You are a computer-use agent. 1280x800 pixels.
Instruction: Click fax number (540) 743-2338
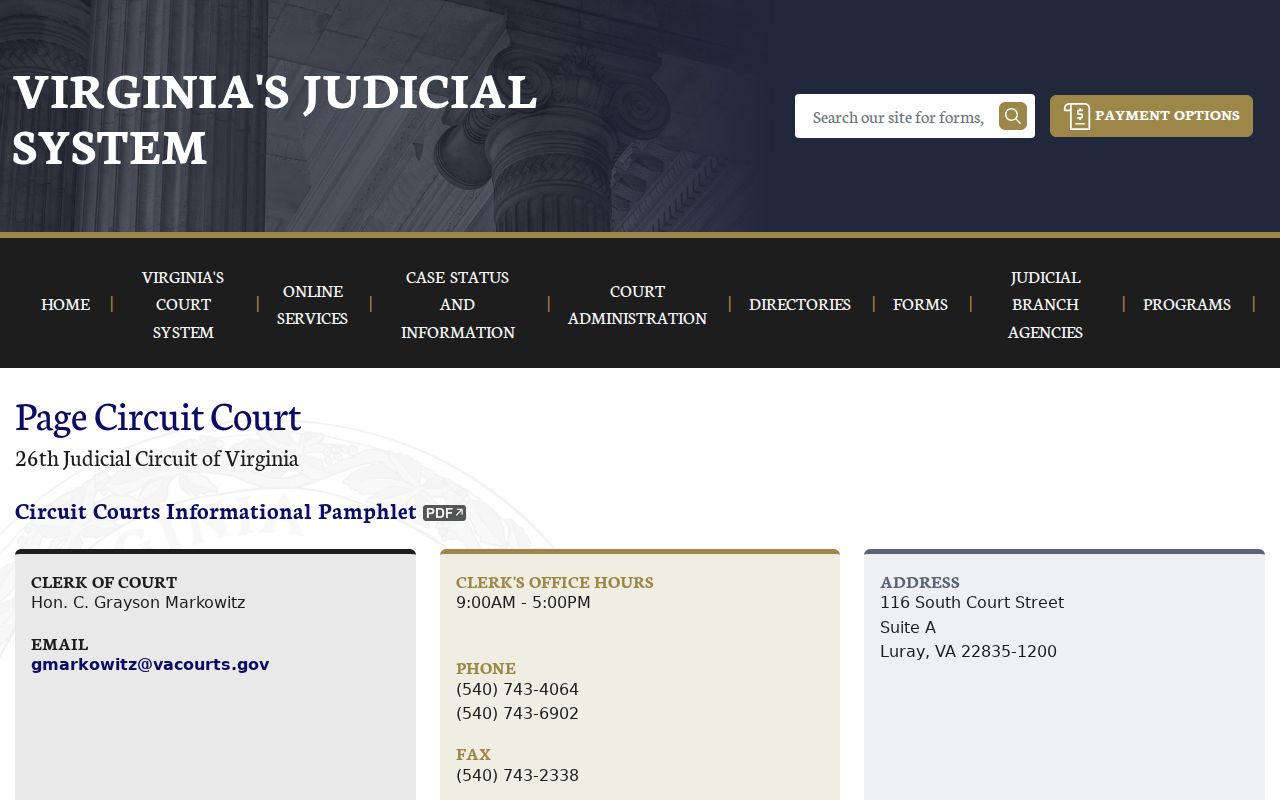[x=517, y=775]
